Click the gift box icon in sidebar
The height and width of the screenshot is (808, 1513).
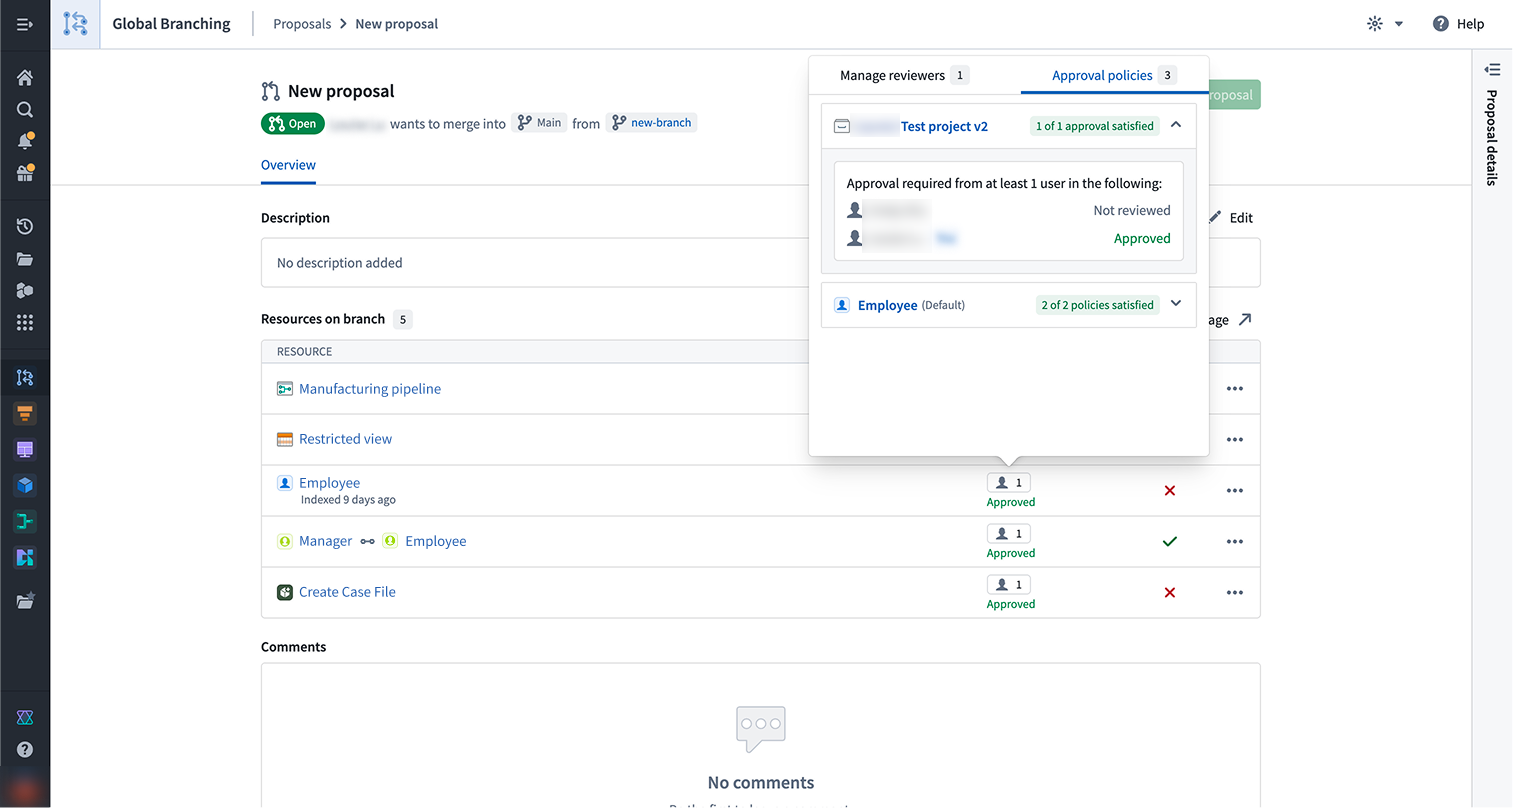(x=25, y=173)
